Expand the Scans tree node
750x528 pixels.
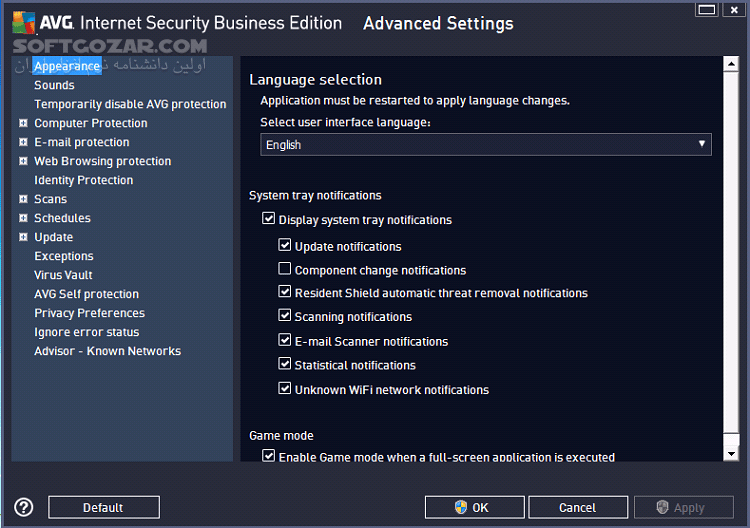click(x=23, y=199)
